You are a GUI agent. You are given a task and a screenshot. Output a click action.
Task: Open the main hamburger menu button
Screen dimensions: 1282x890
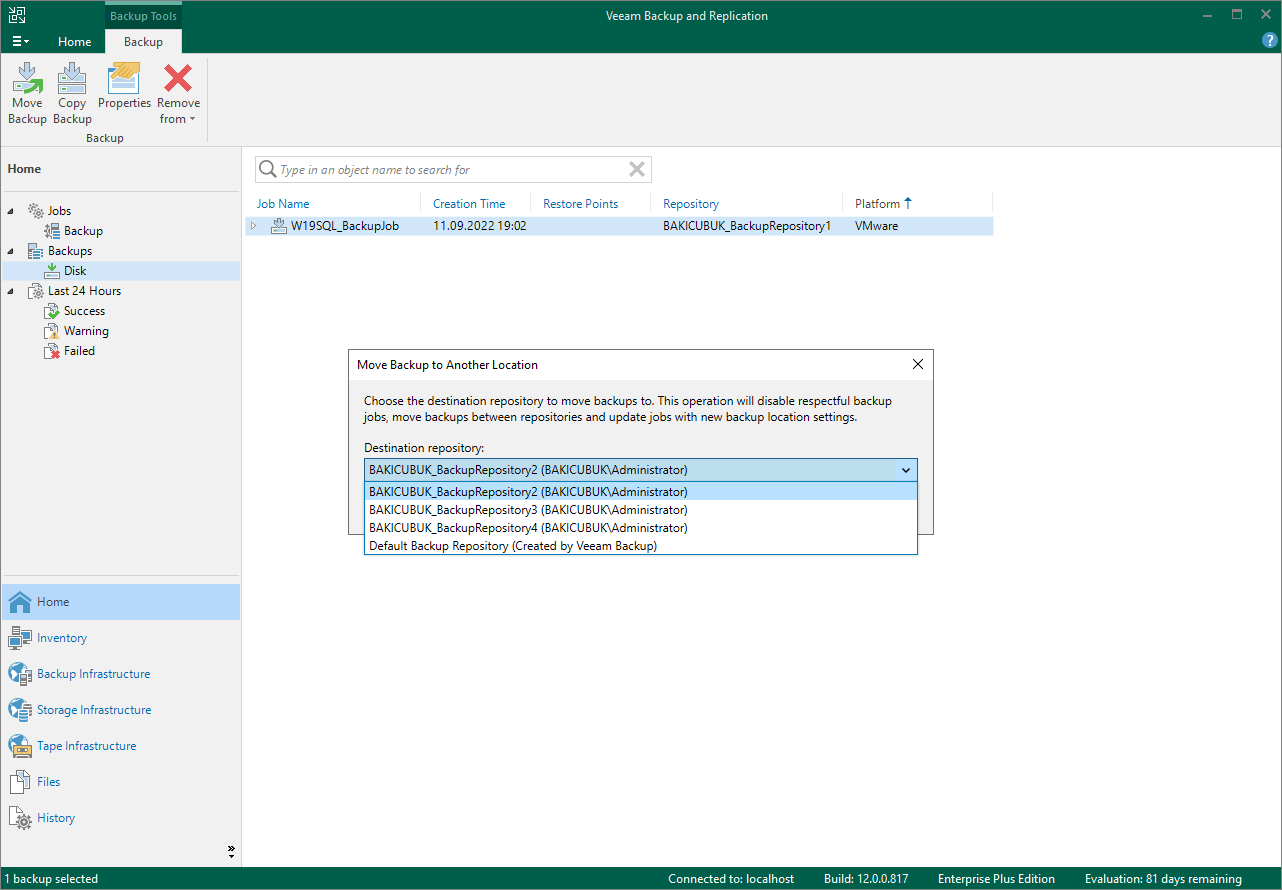[x=20, y=41]
